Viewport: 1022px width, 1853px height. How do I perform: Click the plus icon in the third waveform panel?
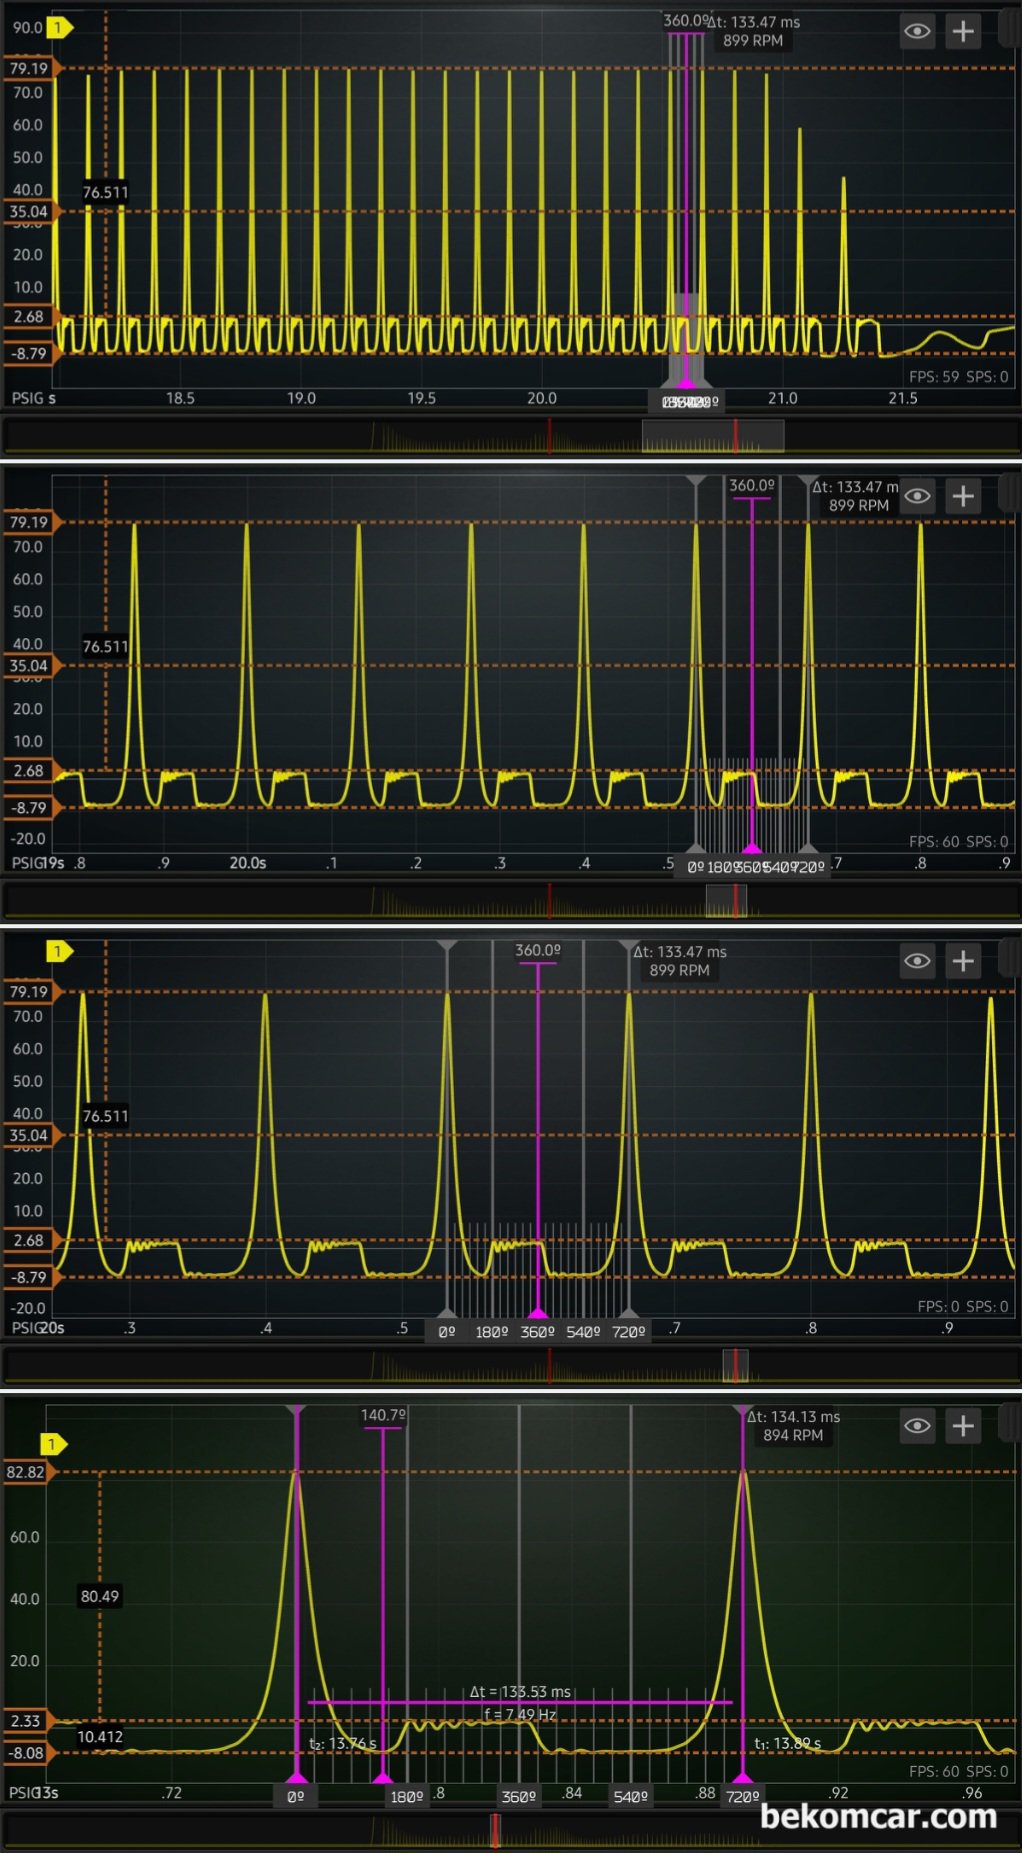click(x=963, y=961)
